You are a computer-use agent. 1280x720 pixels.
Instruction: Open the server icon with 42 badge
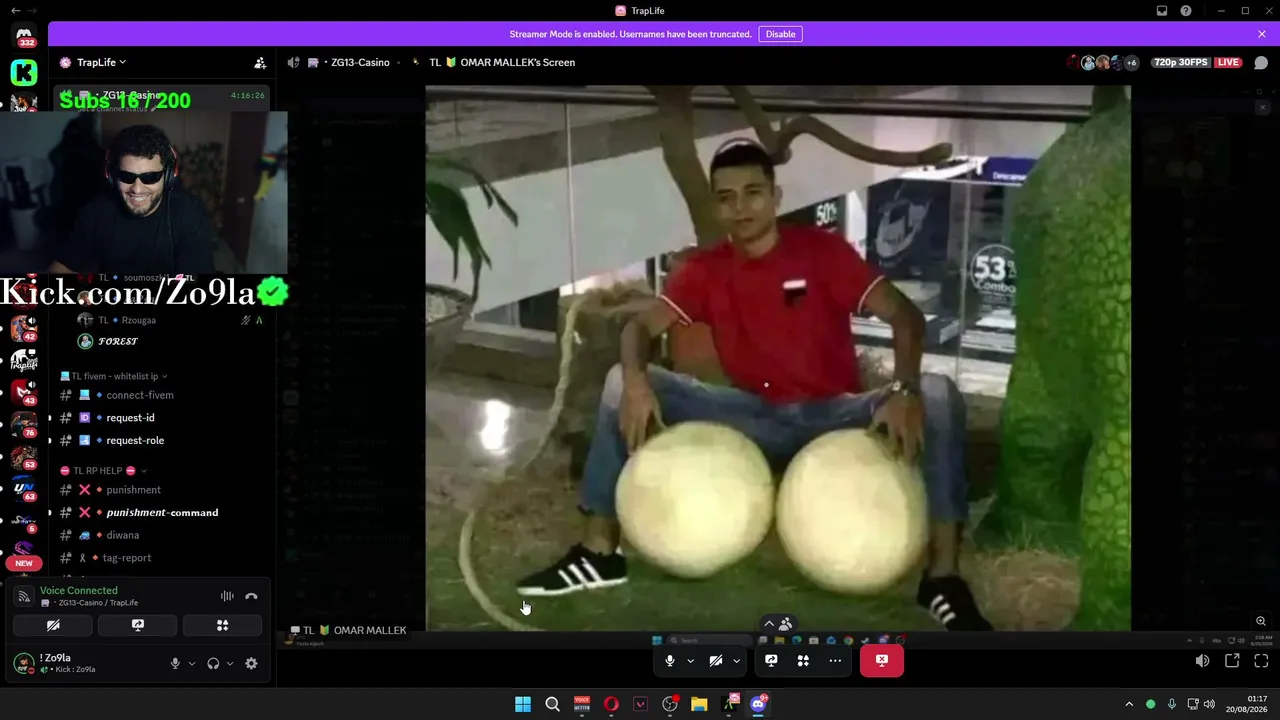click(24, 329)
